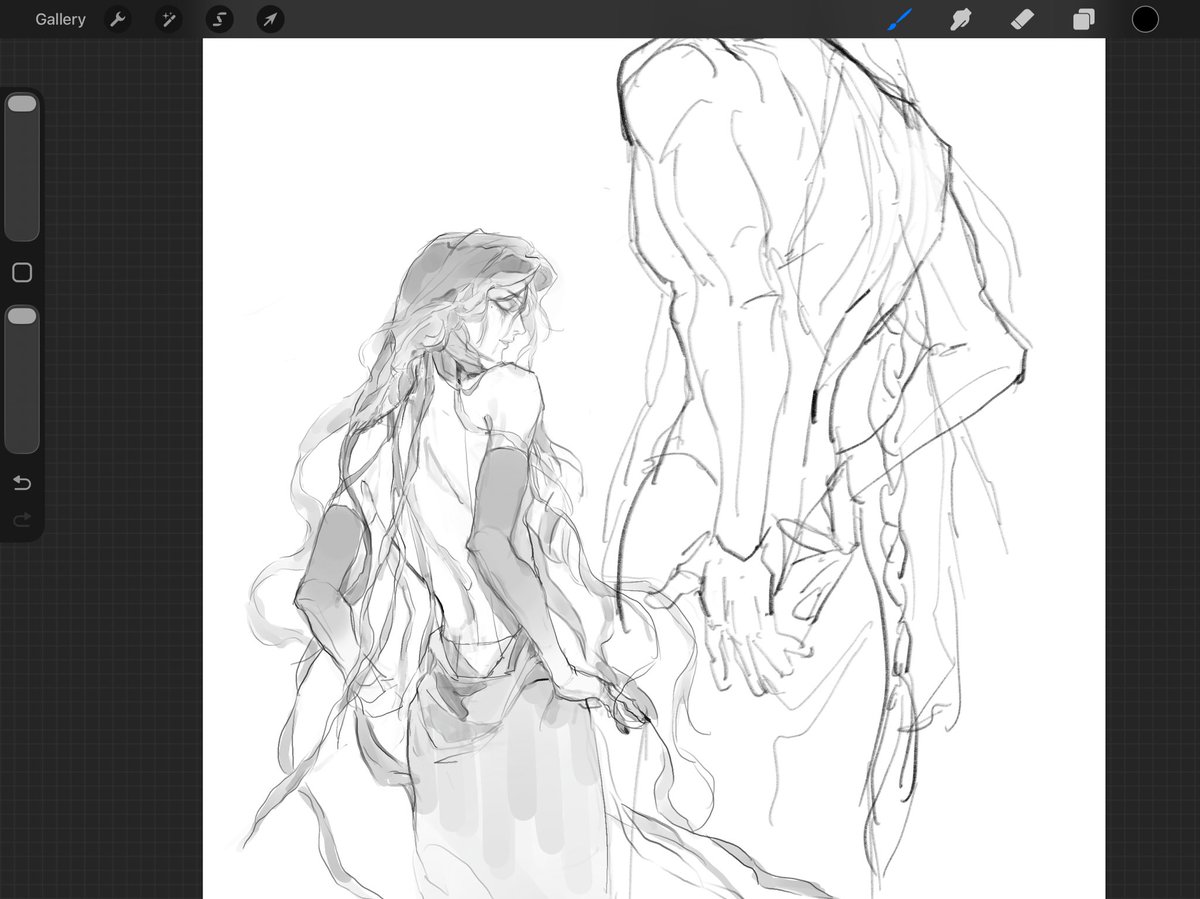Activate the Transform arrow tool
Image resolution: width=1200 pixels, height=899 pixels.
pyautogui.click(x=270, y=19)
